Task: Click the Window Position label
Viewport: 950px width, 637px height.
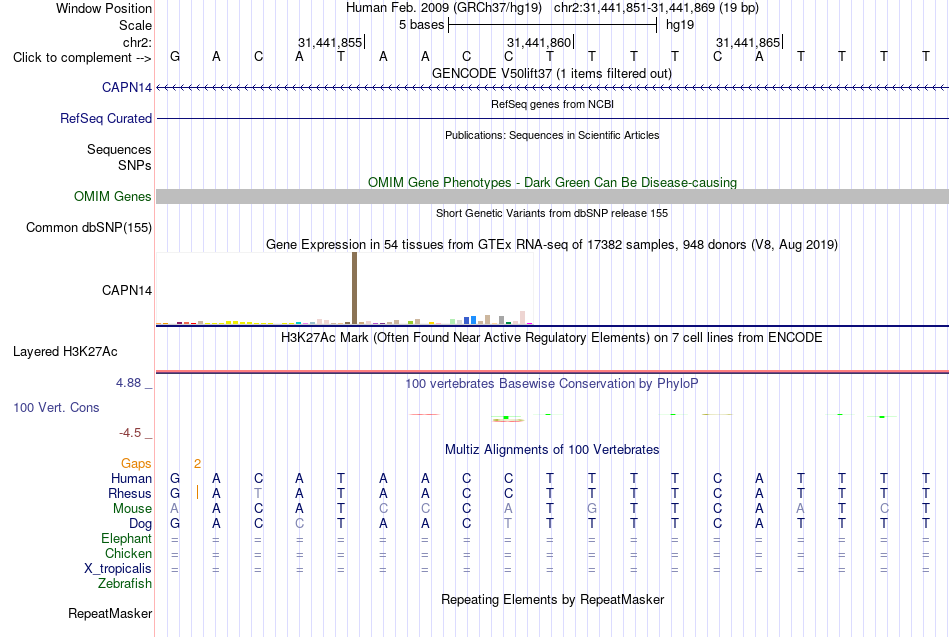Action: (x=104, y=8)
